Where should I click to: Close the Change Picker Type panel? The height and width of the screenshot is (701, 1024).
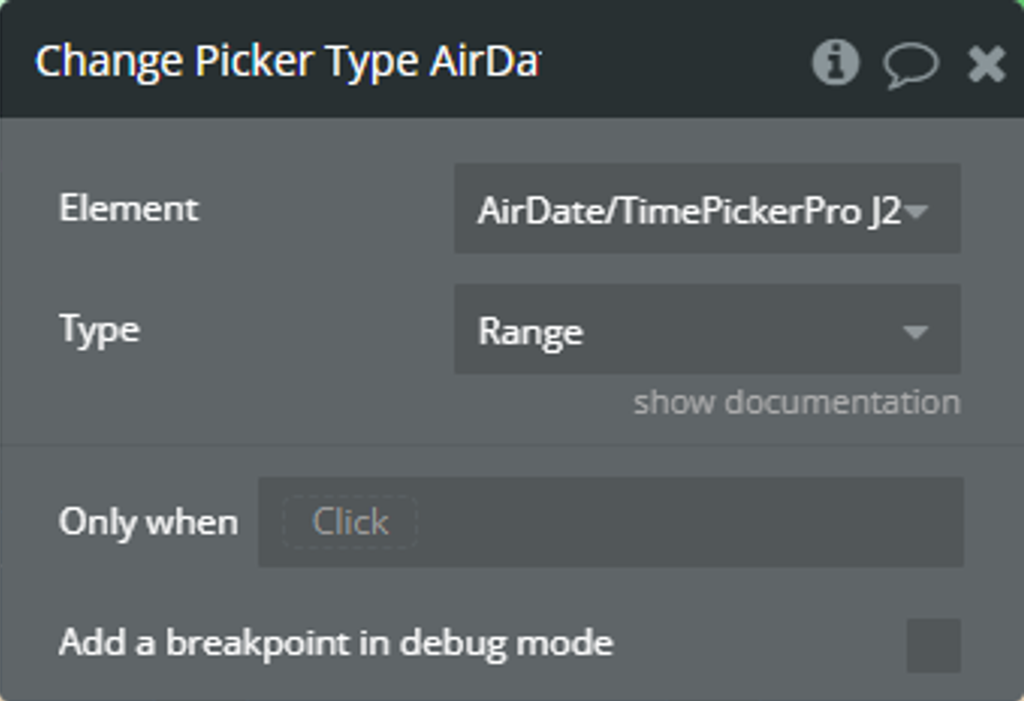pos(986,63)
